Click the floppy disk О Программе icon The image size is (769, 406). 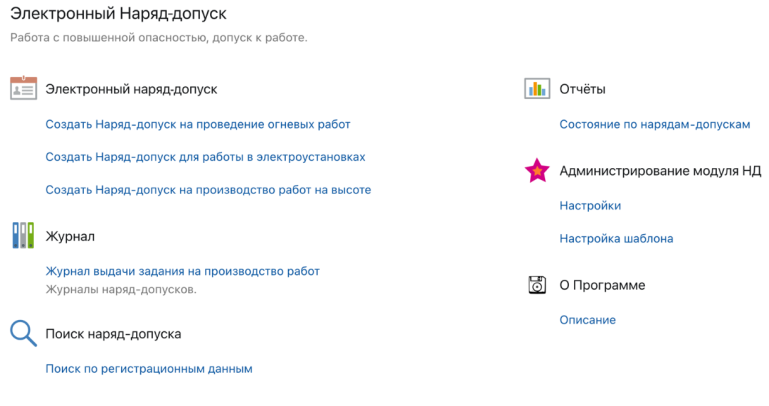pyautogui.click(x=537, y=285)
